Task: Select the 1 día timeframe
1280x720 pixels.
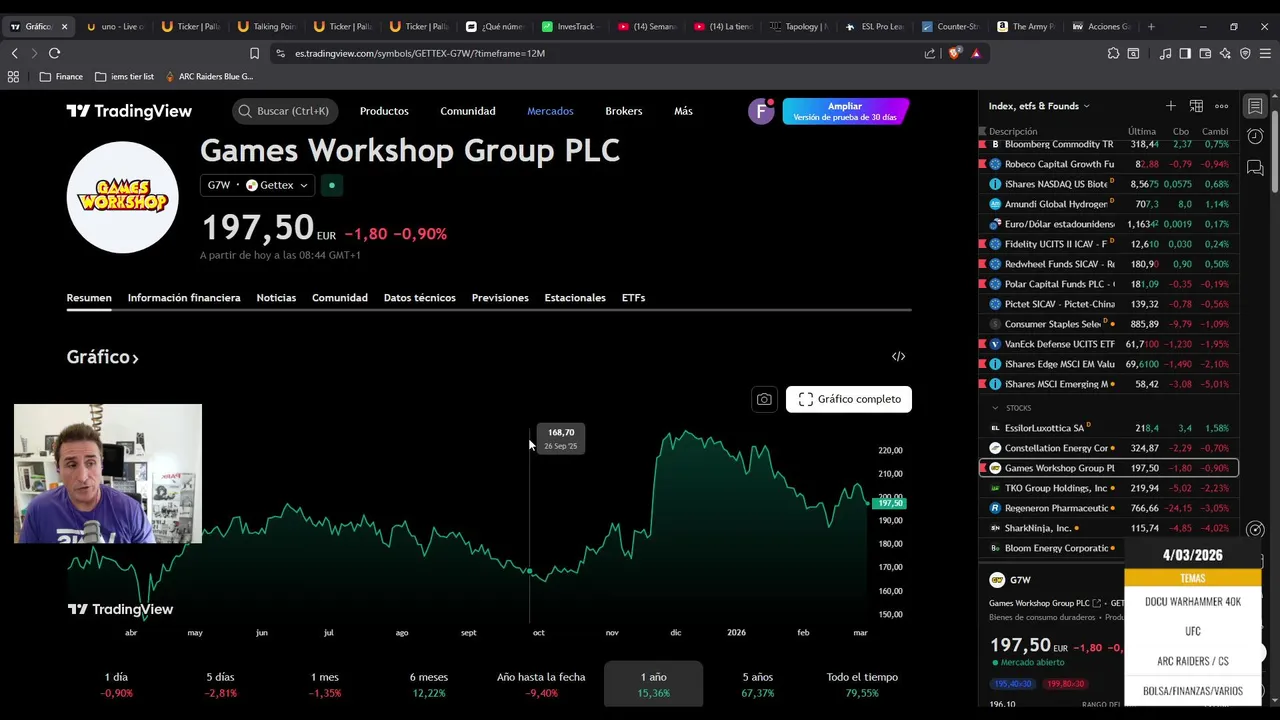Action: click(117, 684)
